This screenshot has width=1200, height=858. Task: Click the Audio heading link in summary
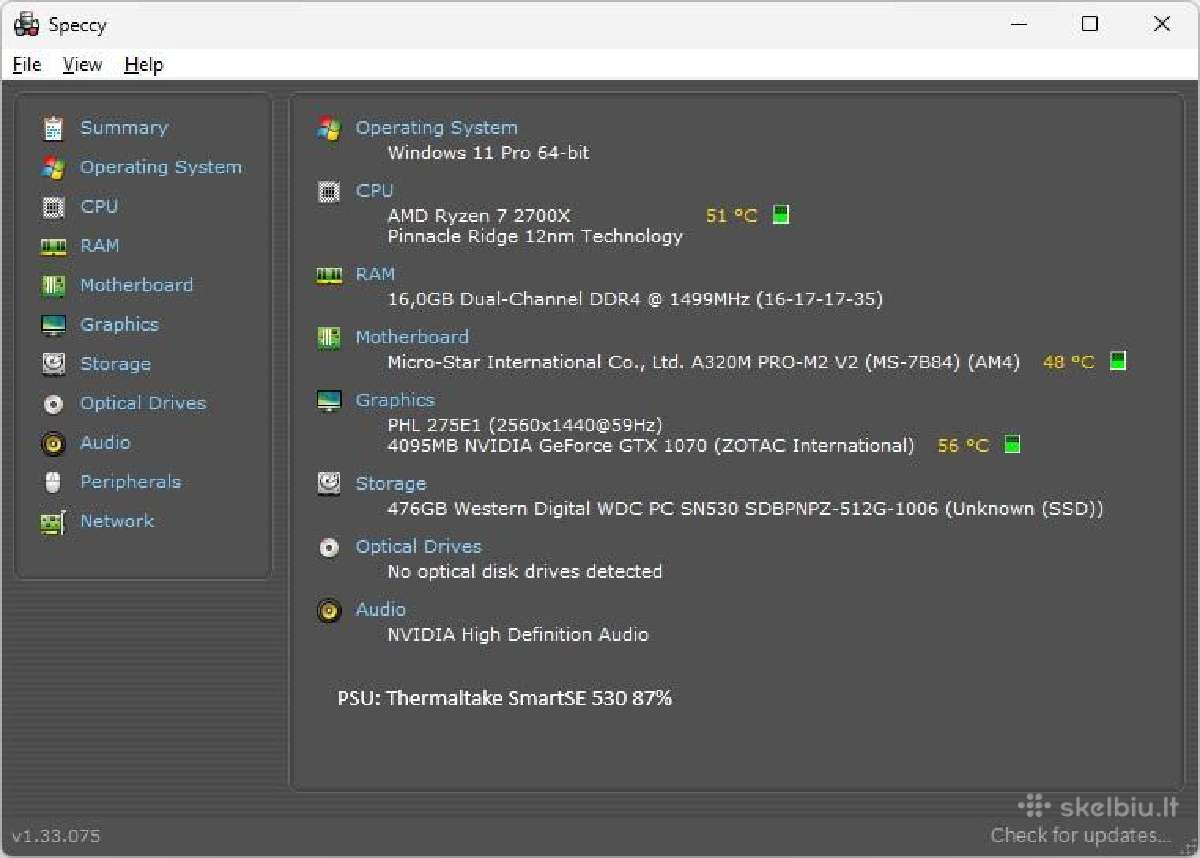381,609
